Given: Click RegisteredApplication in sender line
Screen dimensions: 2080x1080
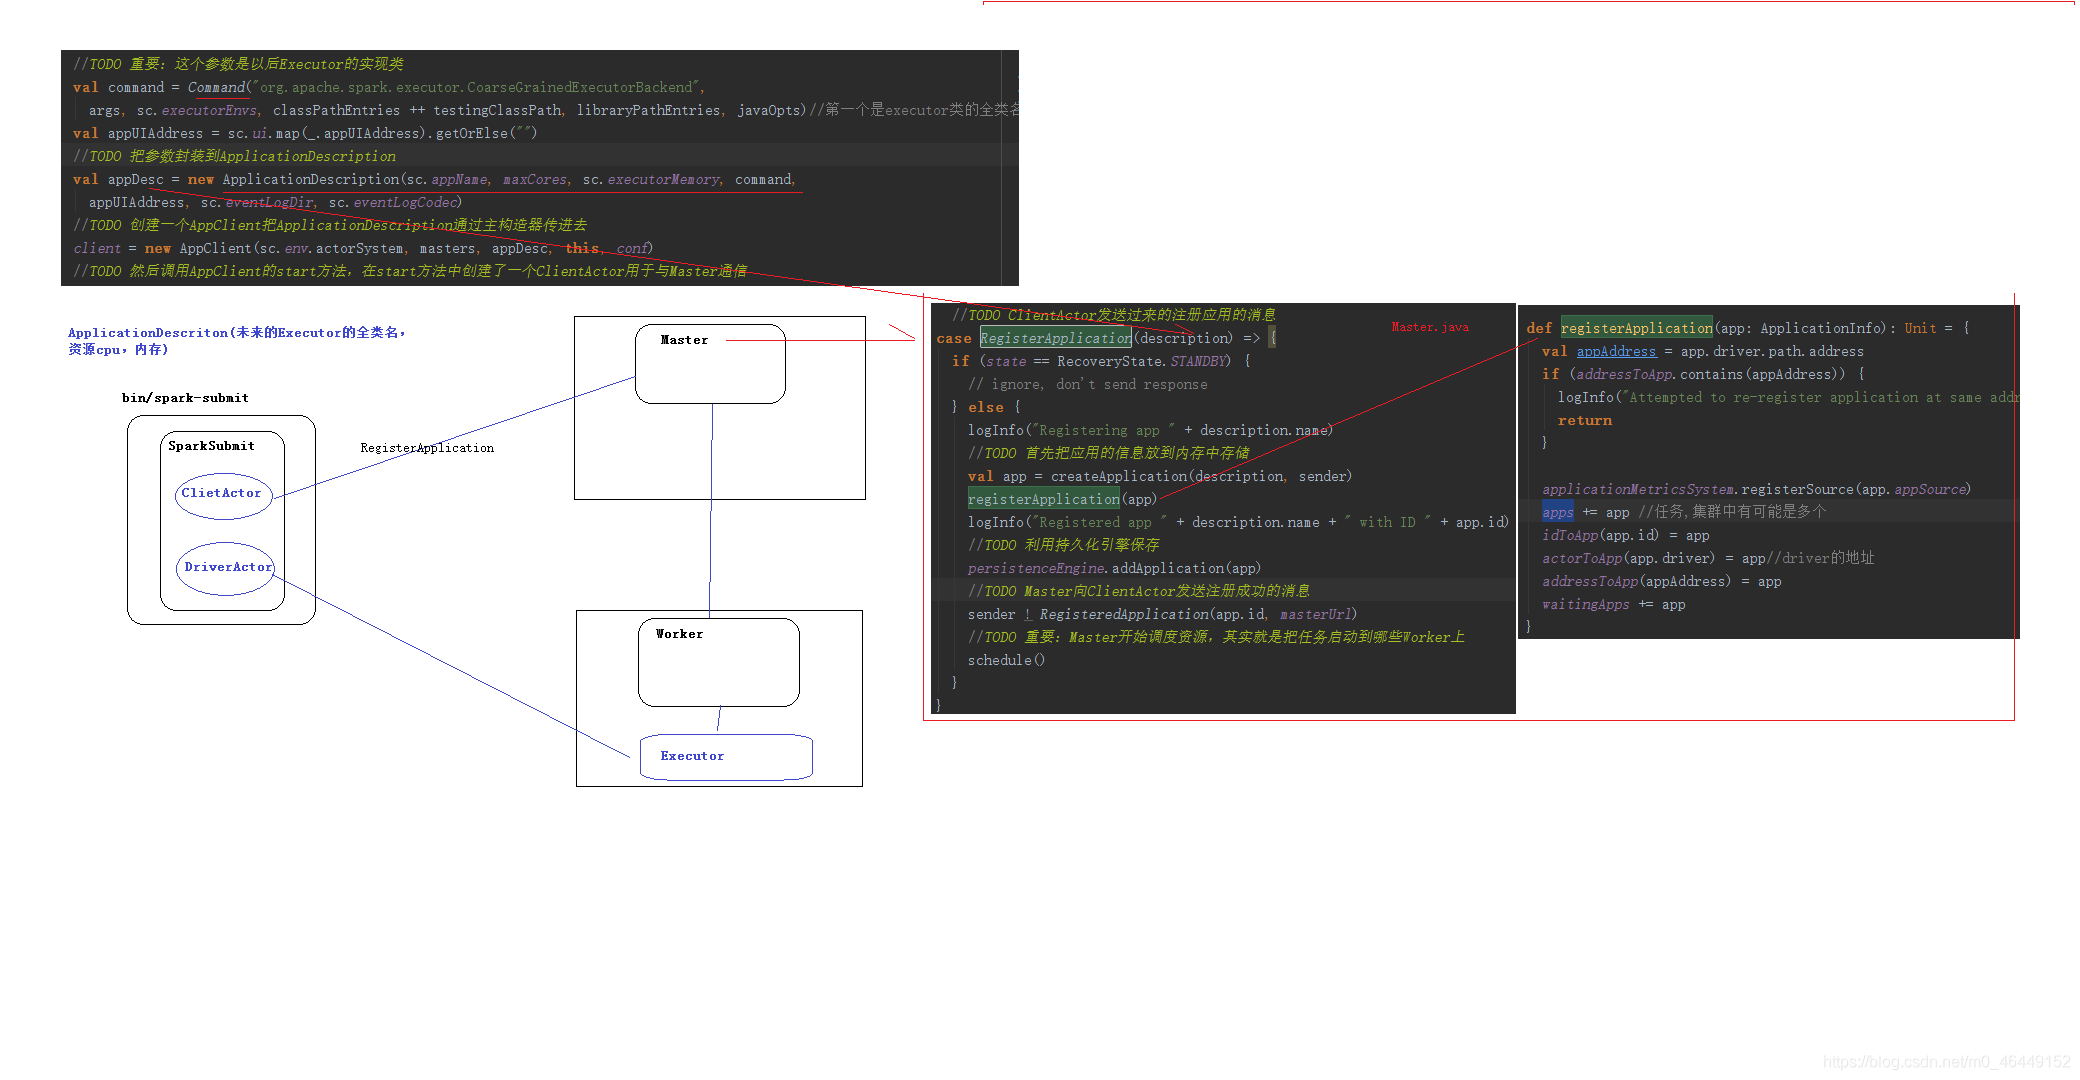Looking at the screenshot, I should 1124,614.
